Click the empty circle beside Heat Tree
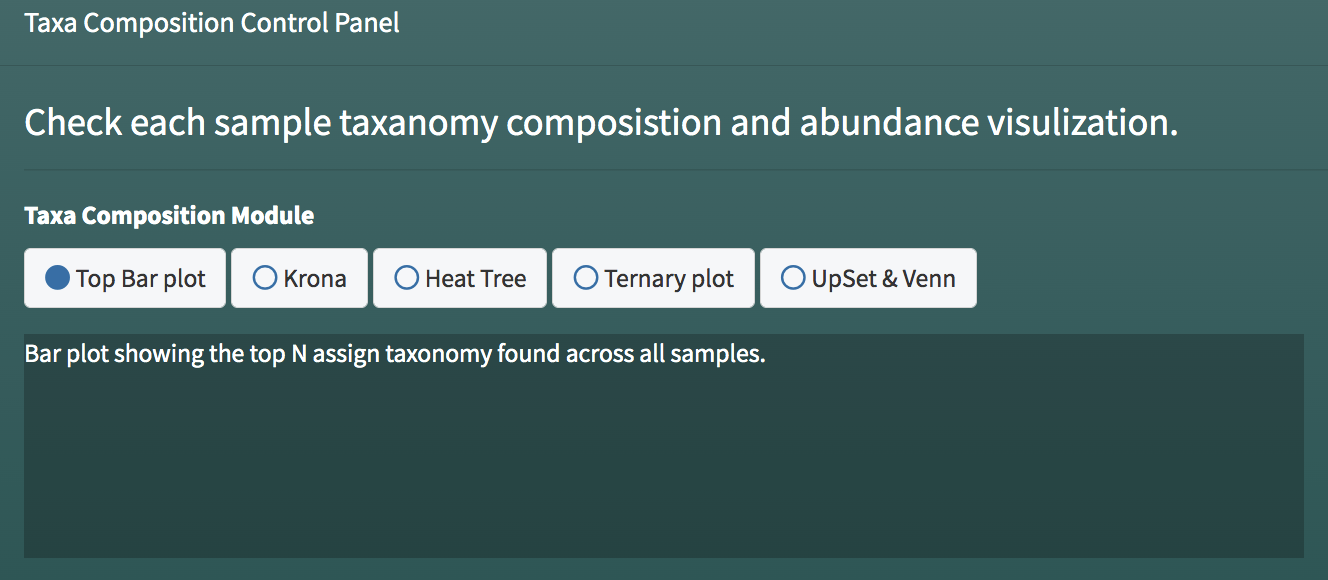The width and height of the screenshot is (1328, 580). tap(407, 278)
